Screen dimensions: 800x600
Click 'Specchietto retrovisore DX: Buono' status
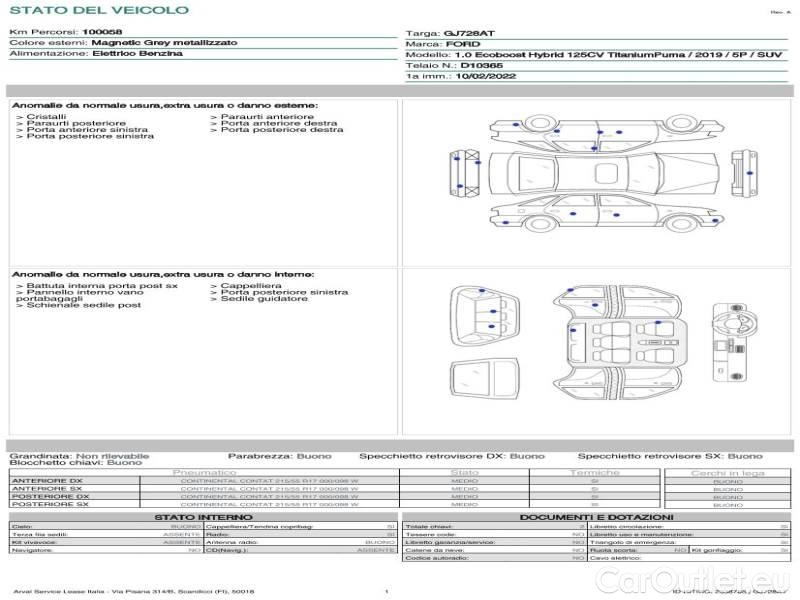coord(452,456)
